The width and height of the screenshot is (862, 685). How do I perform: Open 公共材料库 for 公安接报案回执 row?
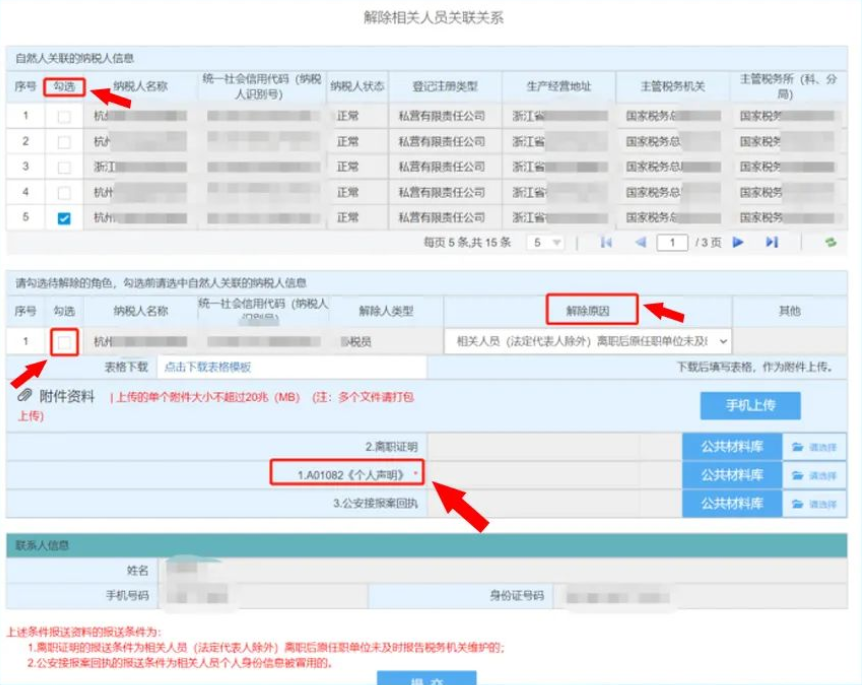pyautogui.click(x=731, y=503)
